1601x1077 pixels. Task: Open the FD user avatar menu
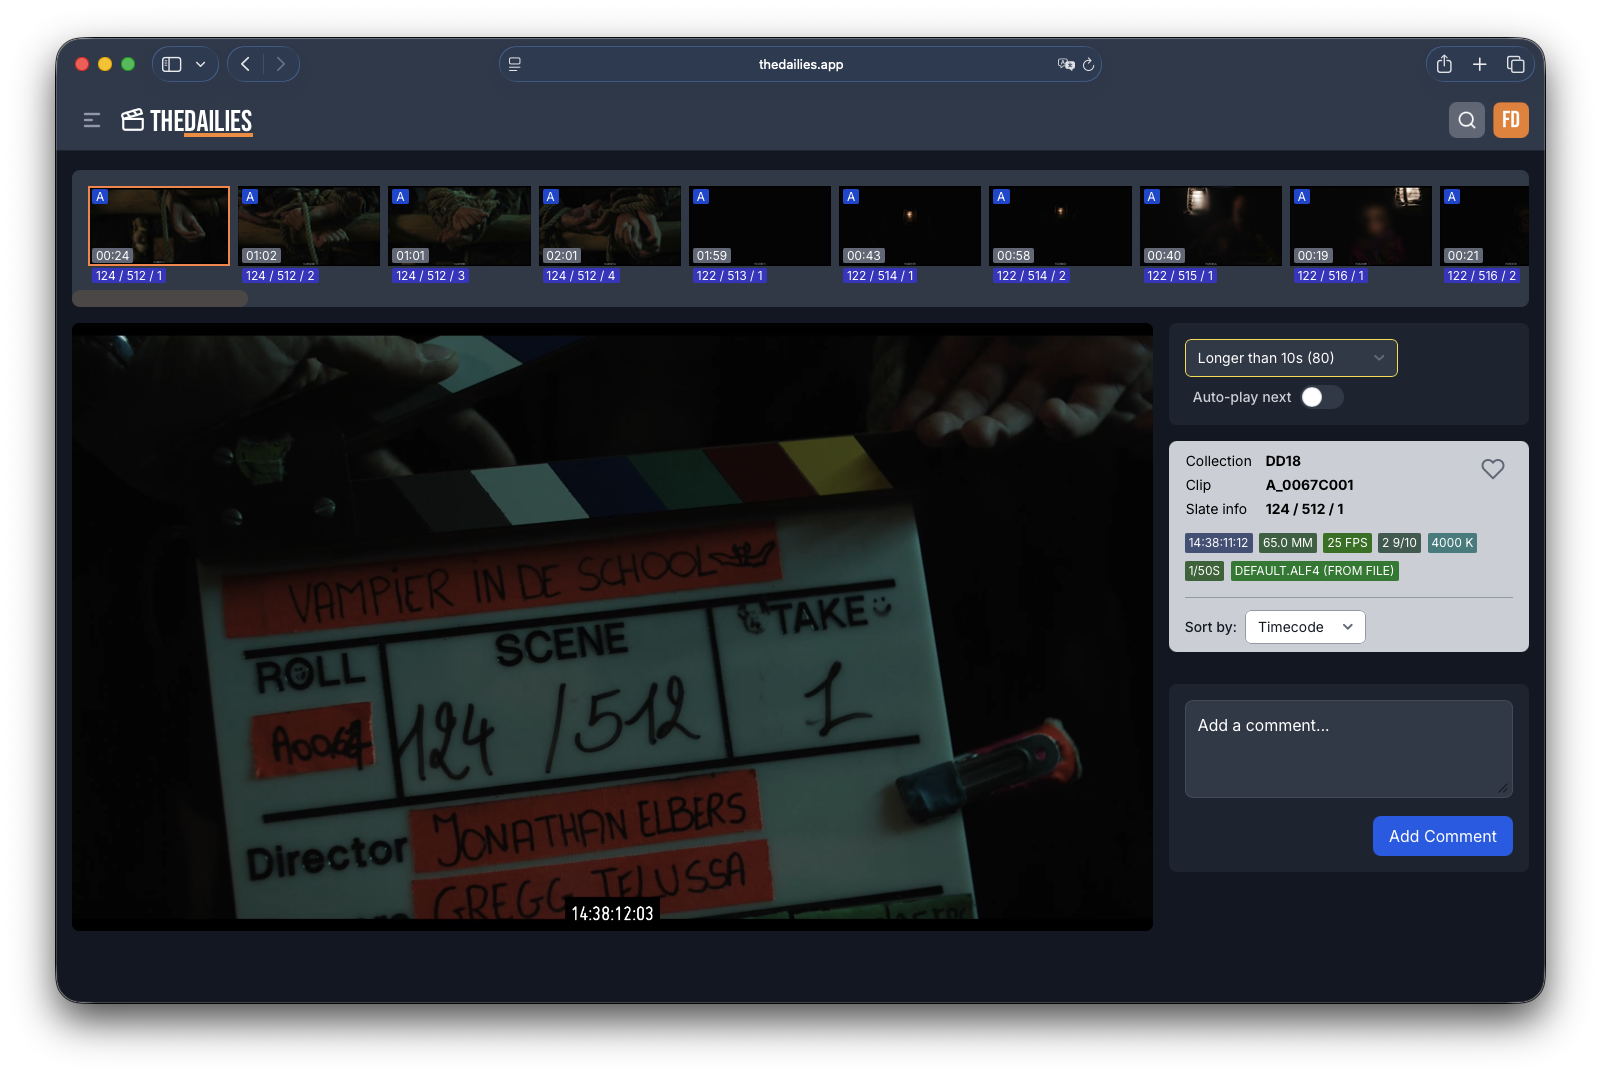[x=1510, y=120]
